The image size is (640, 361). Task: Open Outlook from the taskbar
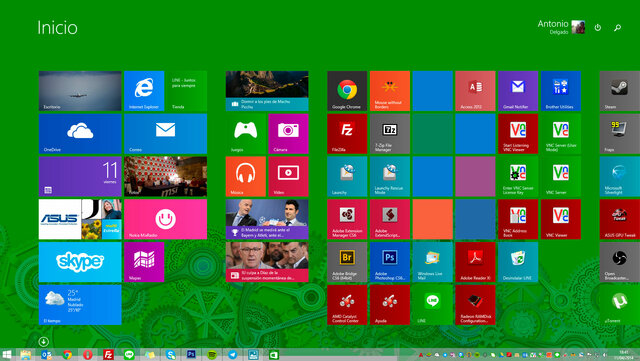click(47, 355)
